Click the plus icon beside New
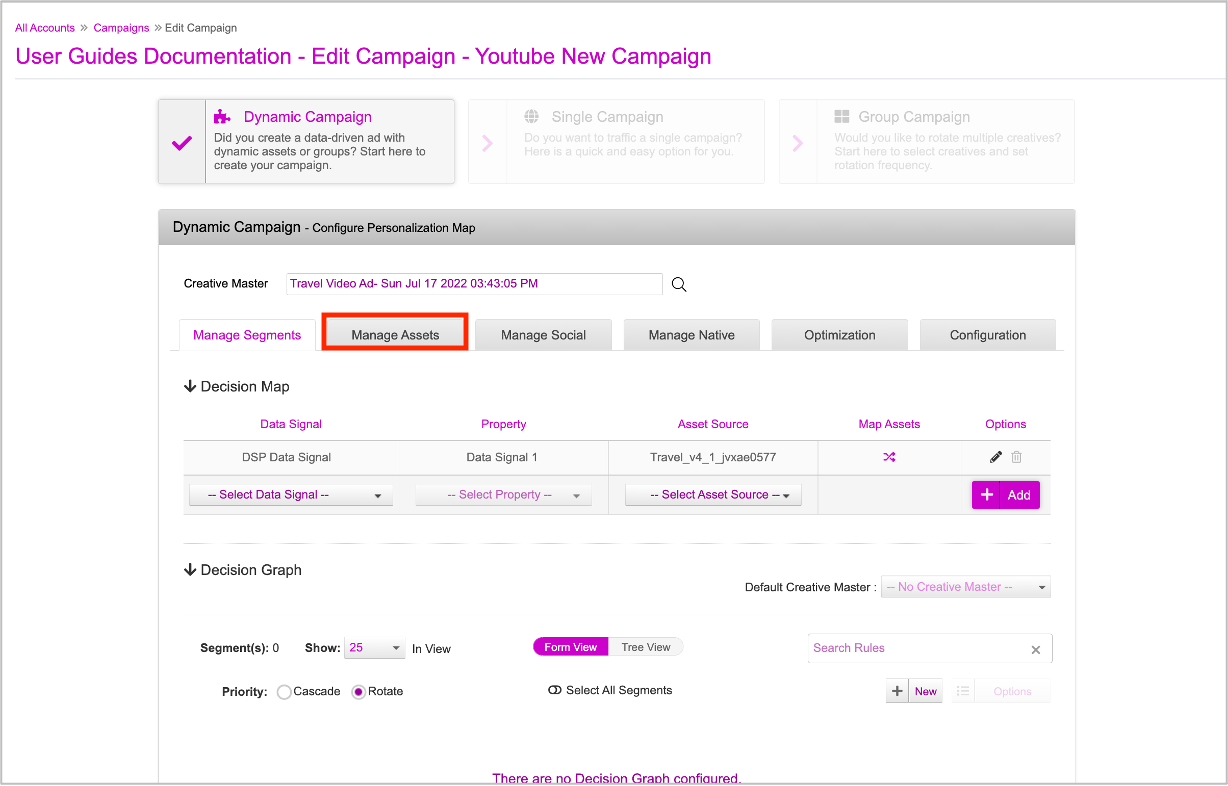The height and width of the screenshot is (786, 1228). [x=897, y=691]
